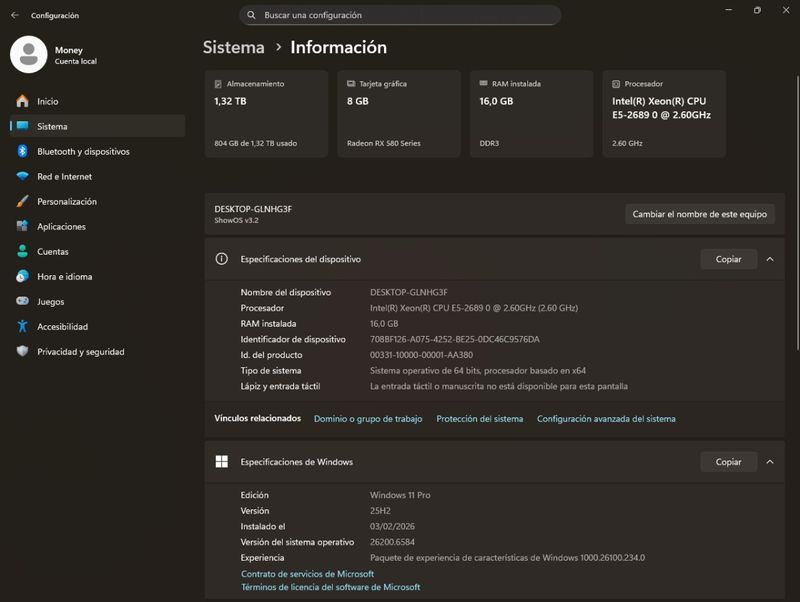Image resolution: width=800 pixels, height=602 pixels.
Task: Click the device ID value 708BF126-A075-4252-BE25-0DC46C9576DA
Action: click(x=455, y=339)
